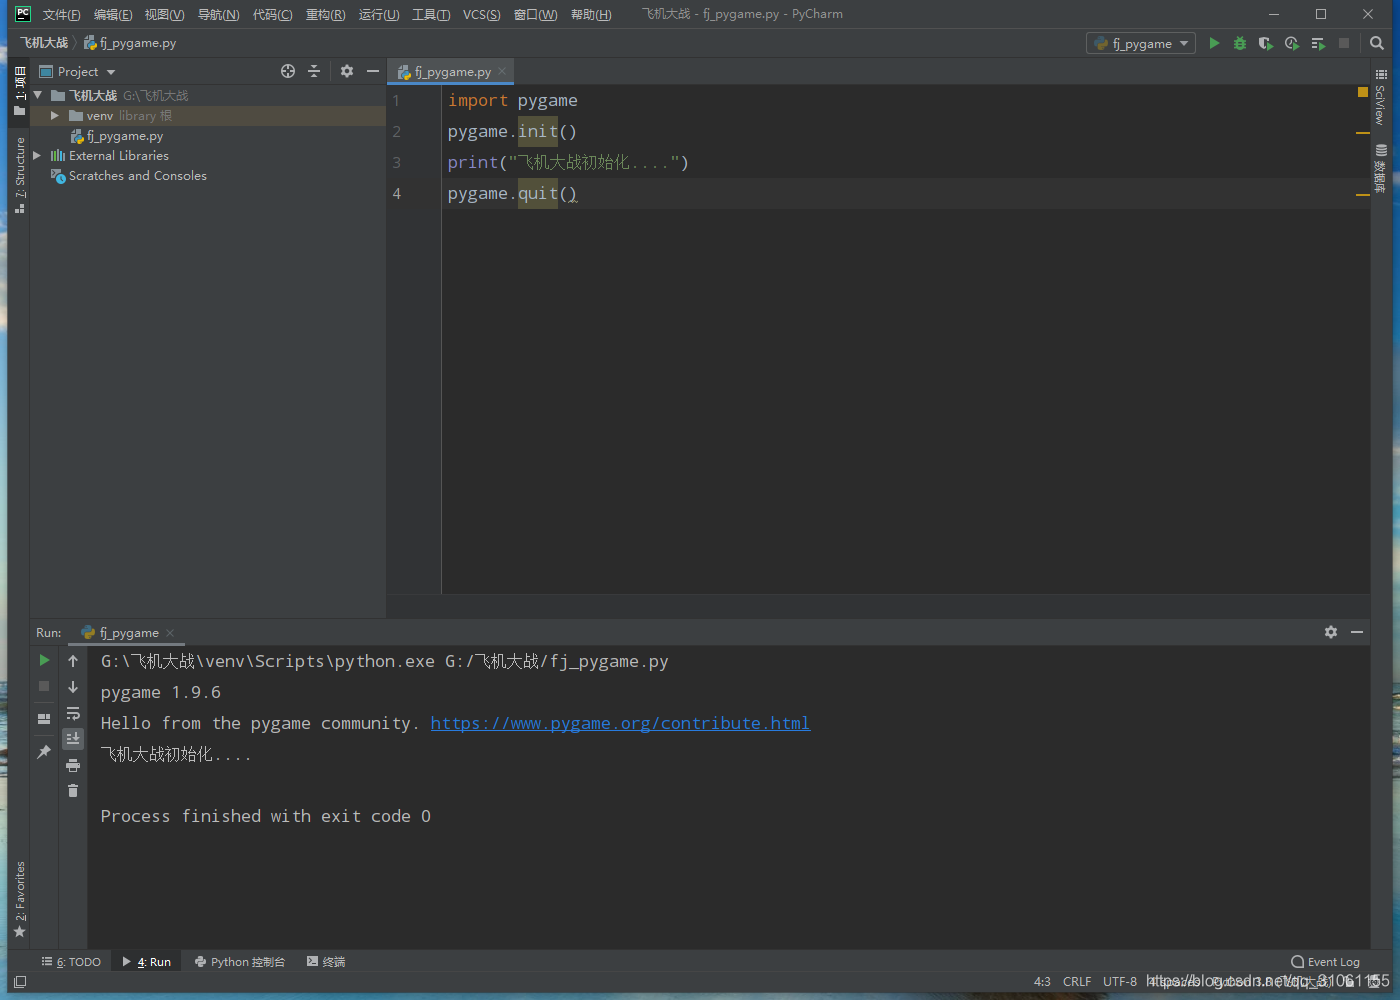Expand External Libraries node
The height and width of the screenshot is (1000, 1400).
pyautogui.click(x=37, y=155)
